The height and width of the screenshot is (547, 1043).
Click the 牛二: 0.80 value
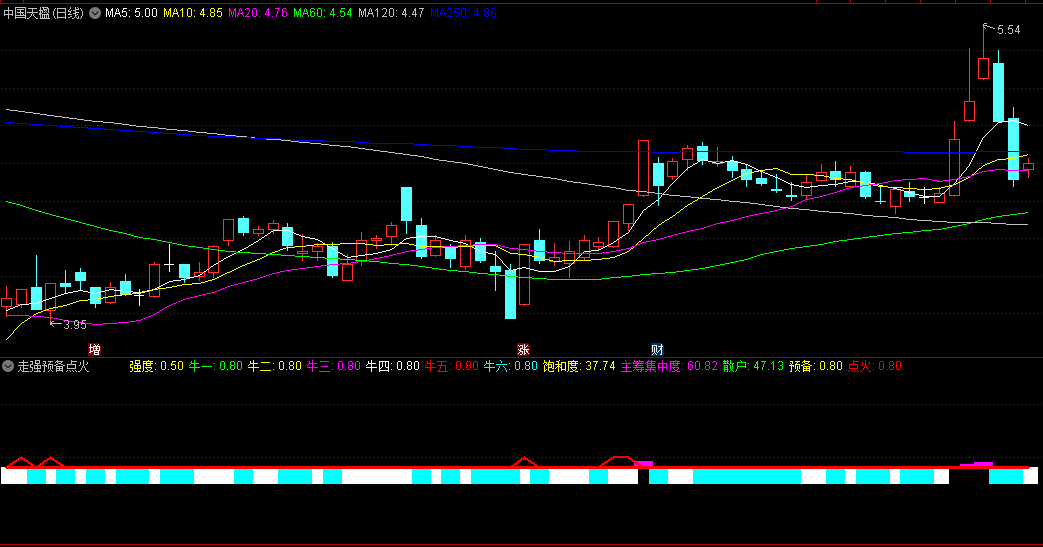click(x=275, y=366)
